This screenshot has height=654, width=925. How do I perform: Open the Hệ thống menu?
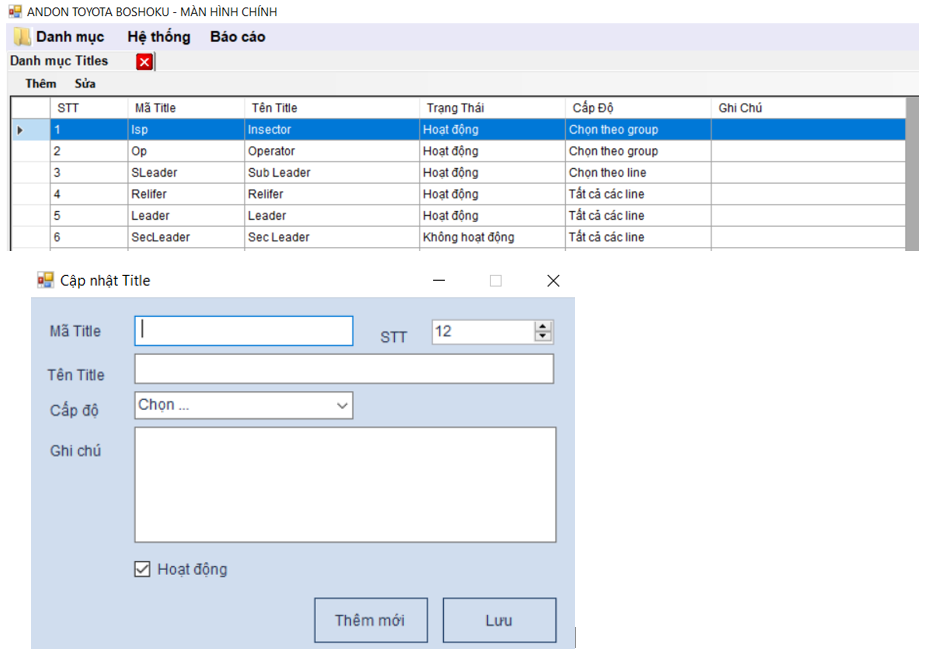pos(158,37)
